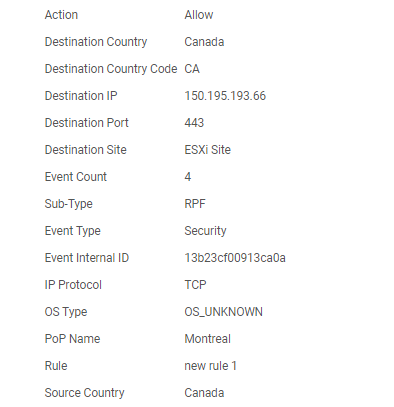Click the Event Internal ID label

click(87, 258)
